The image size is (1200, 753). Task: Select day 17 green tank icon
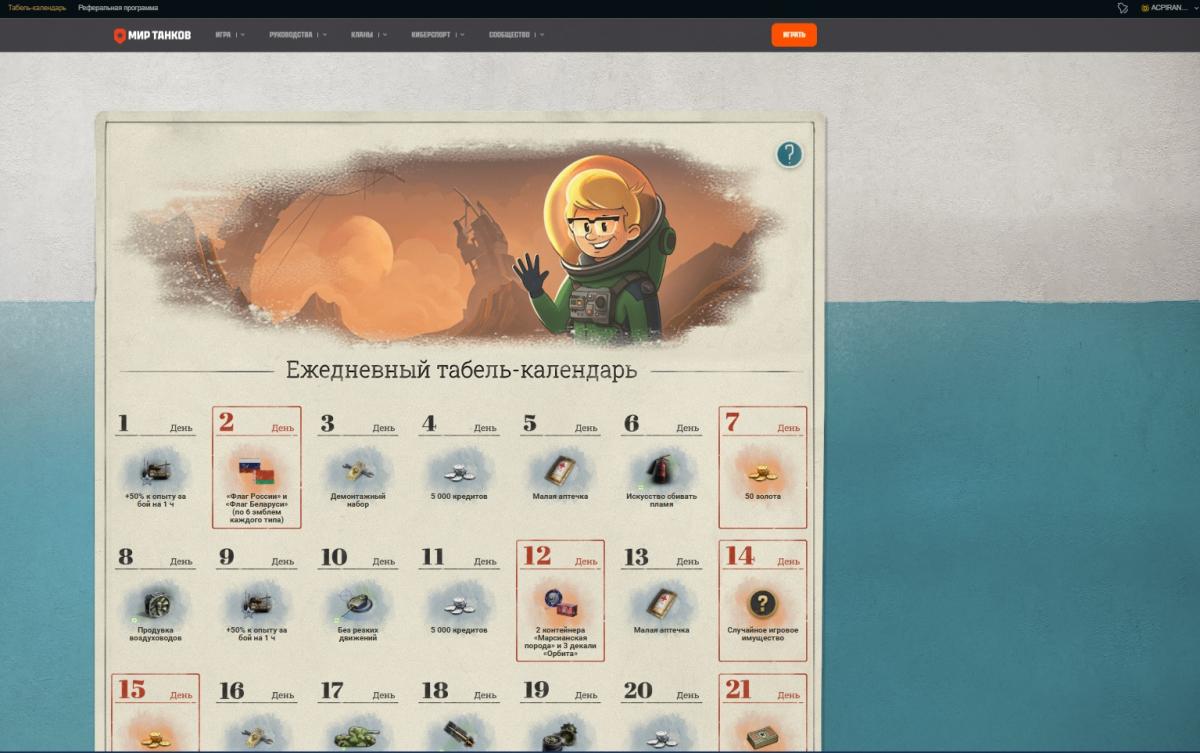[358, 738]
